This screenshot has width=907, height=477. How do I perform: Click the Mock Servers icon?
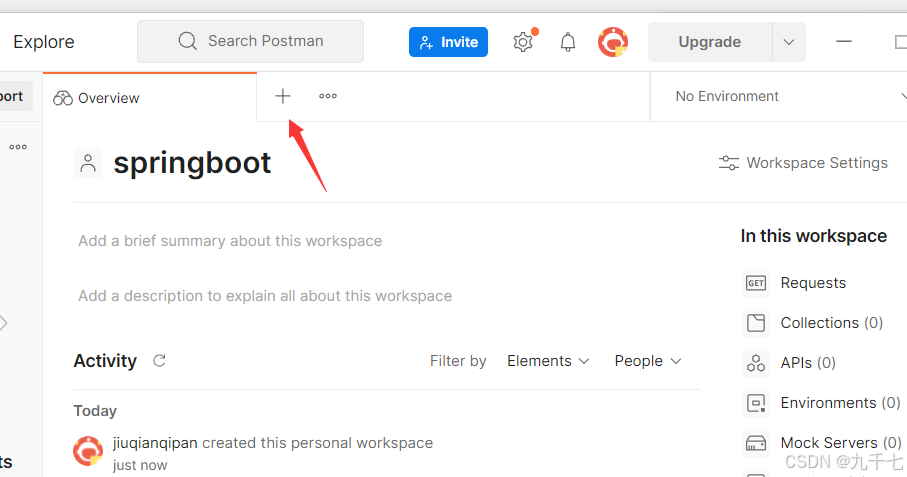756,442
